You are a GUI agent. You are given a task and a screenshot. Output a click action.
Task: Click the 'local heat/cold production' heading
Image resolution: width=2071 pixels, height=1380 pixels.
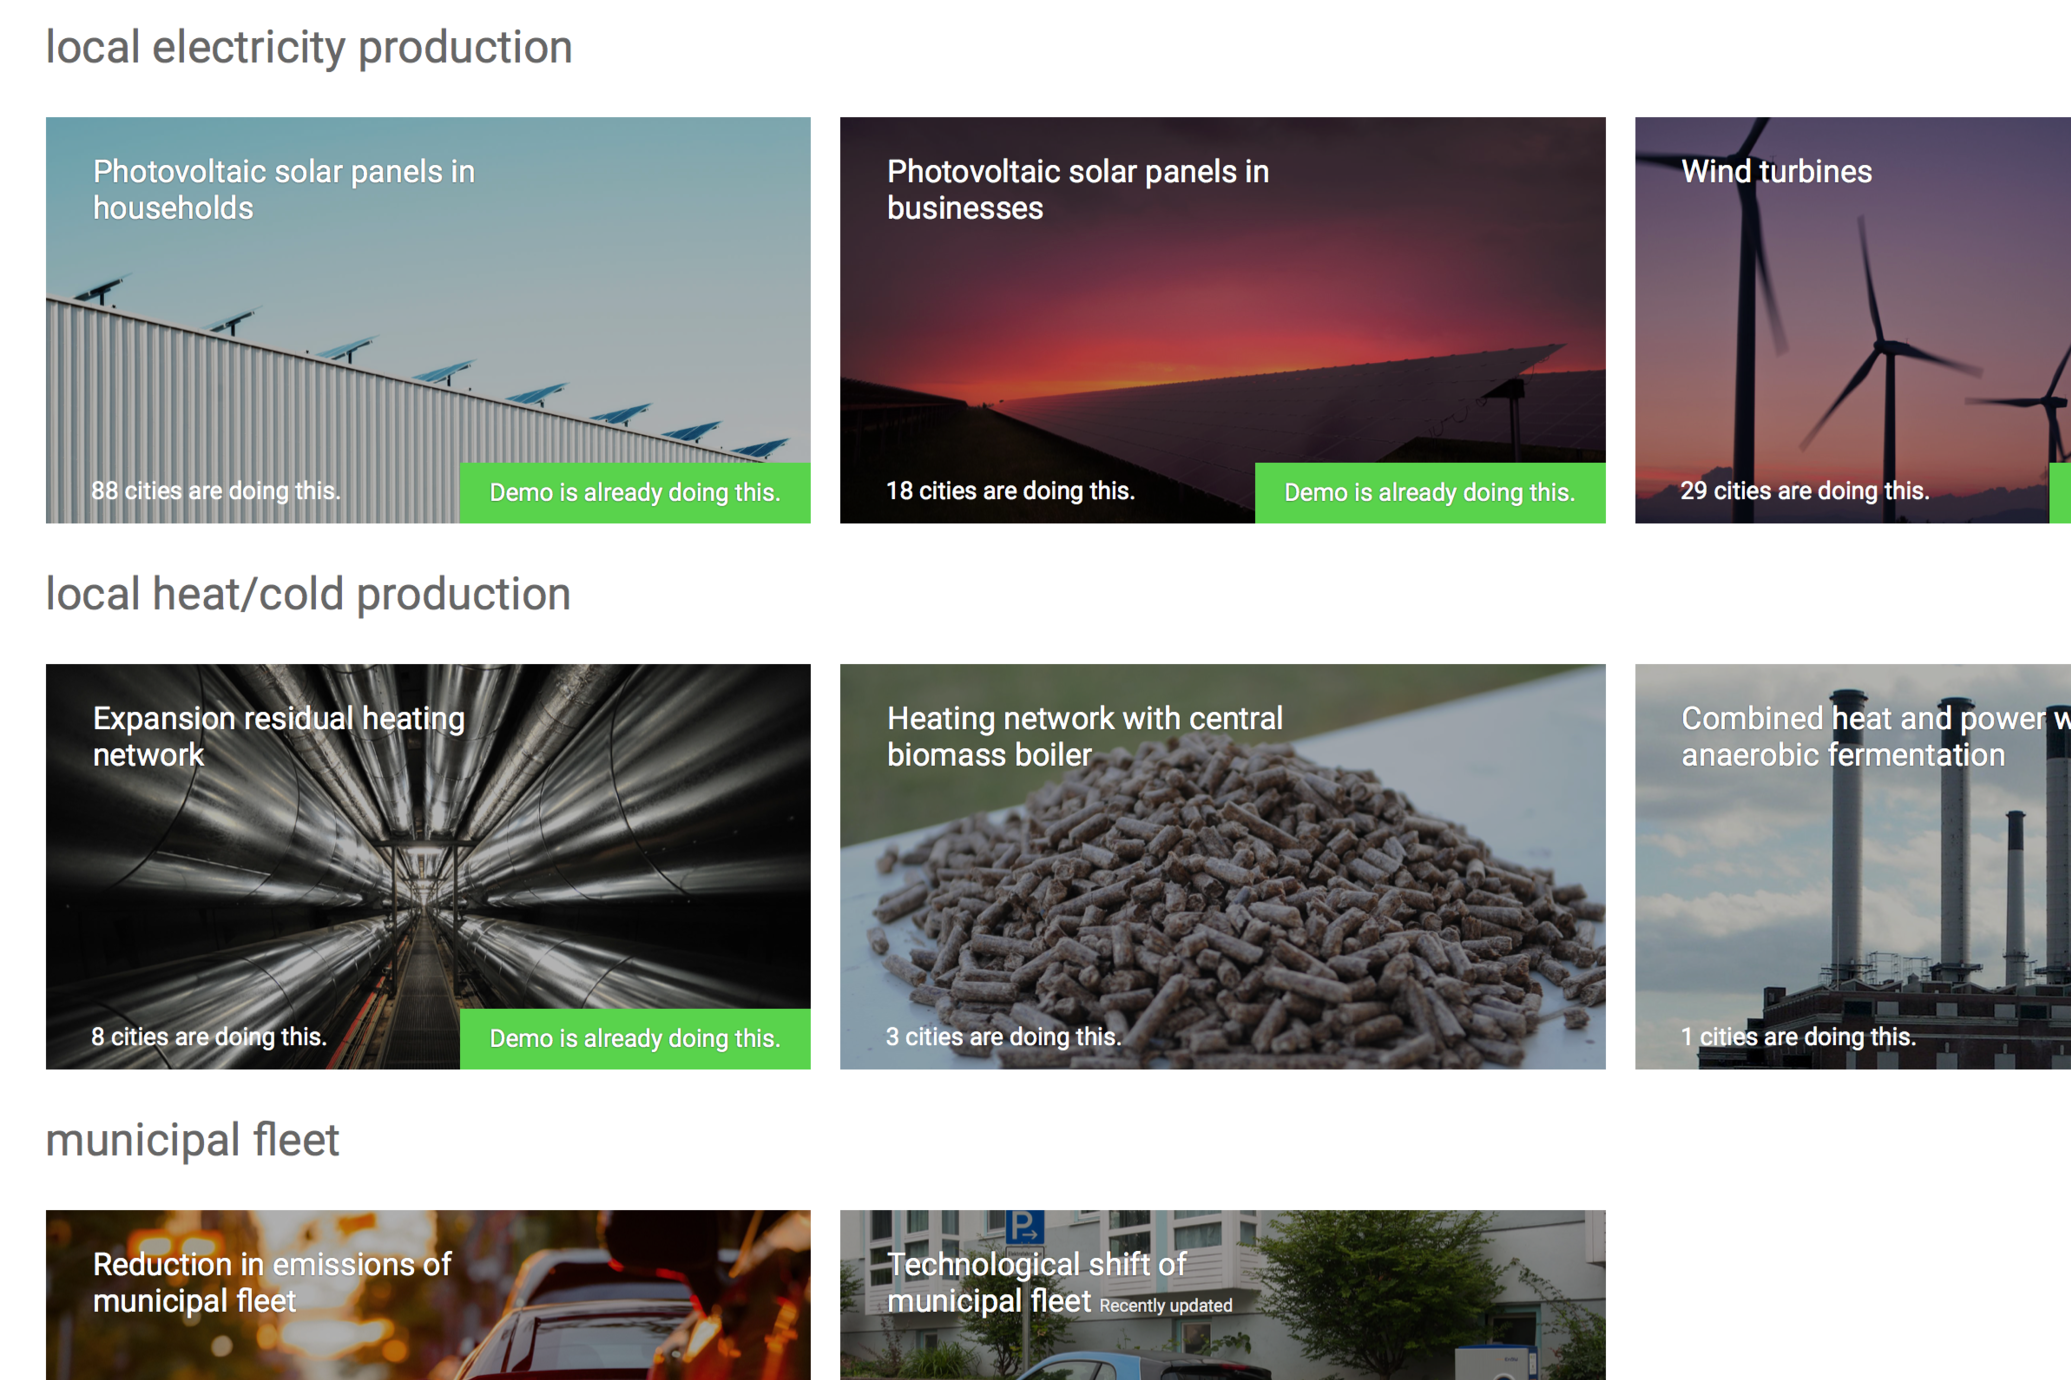point(308,594)
